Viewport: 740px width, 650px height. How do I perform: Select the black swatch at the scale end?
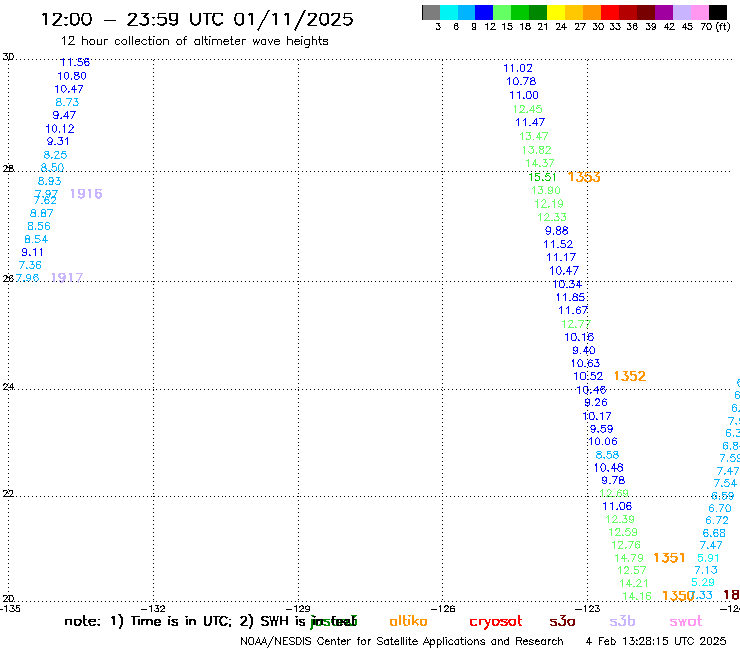click(718, 12)
